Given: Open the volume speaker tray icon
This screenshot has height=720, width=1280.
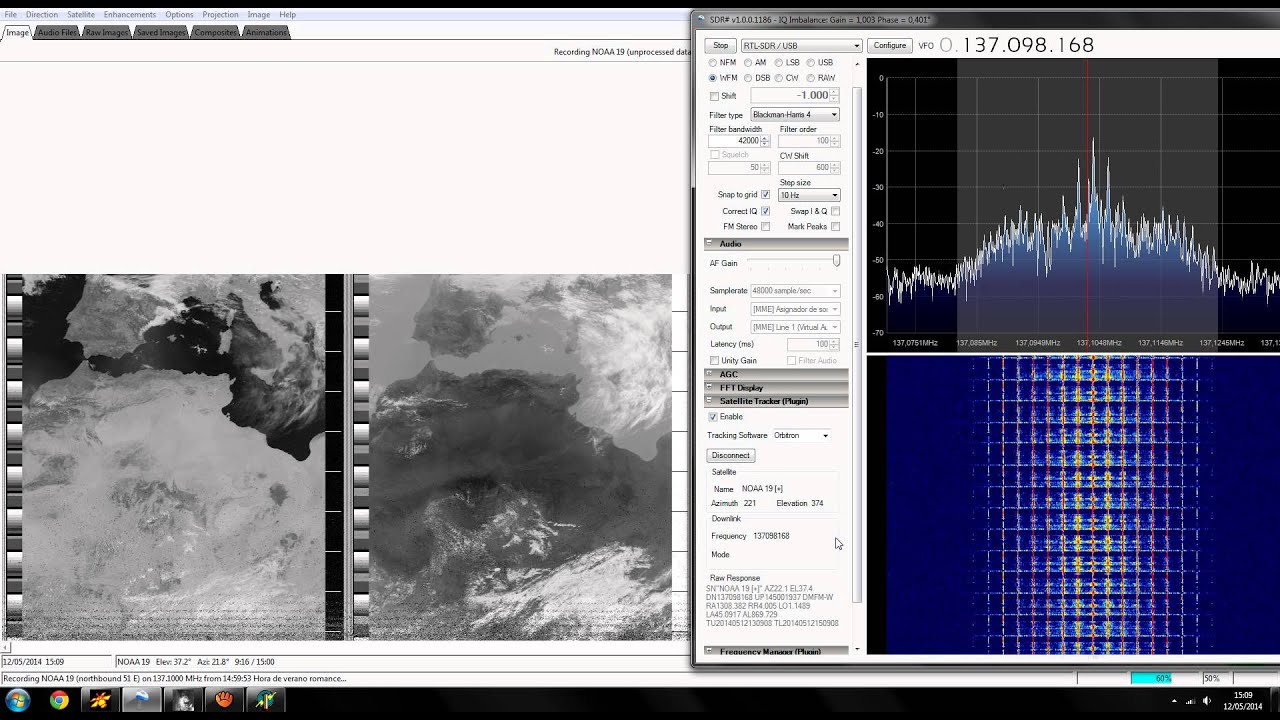Looking at the screenshot, I should (1208, 701).
